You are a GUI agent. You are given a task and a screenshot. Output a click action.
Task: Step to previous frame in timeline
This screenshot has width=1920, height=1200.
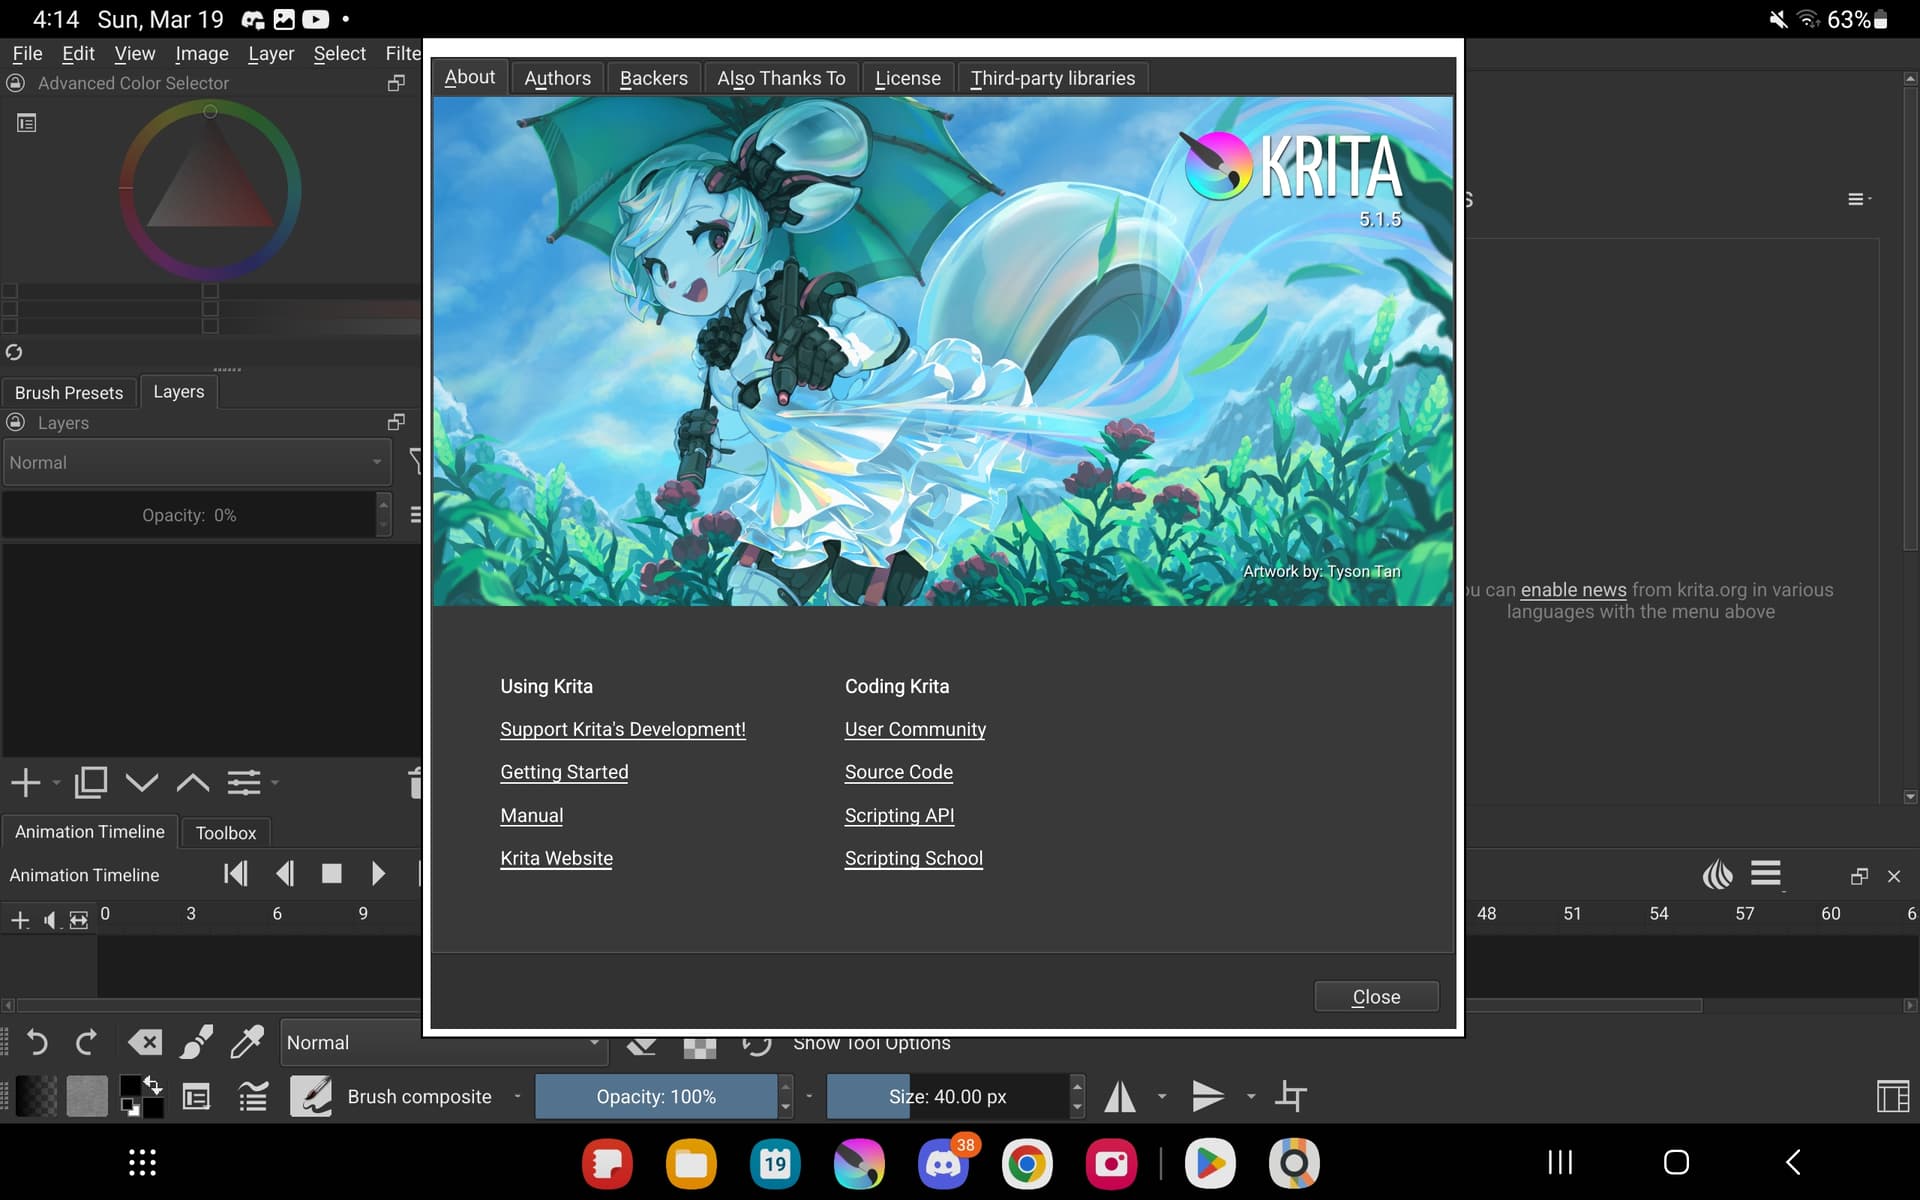click(x=285, y=875)
